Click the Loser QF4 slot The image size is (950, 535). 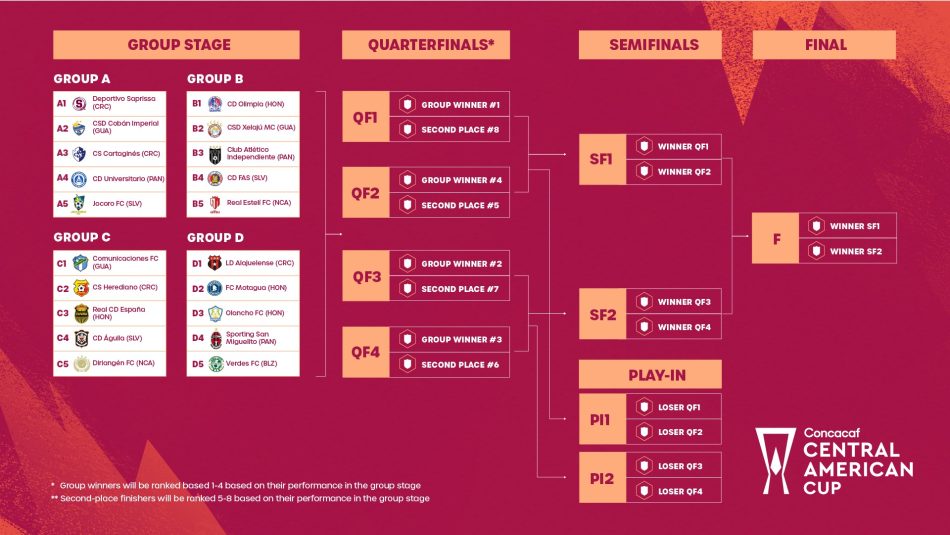[x=677, y=491]
